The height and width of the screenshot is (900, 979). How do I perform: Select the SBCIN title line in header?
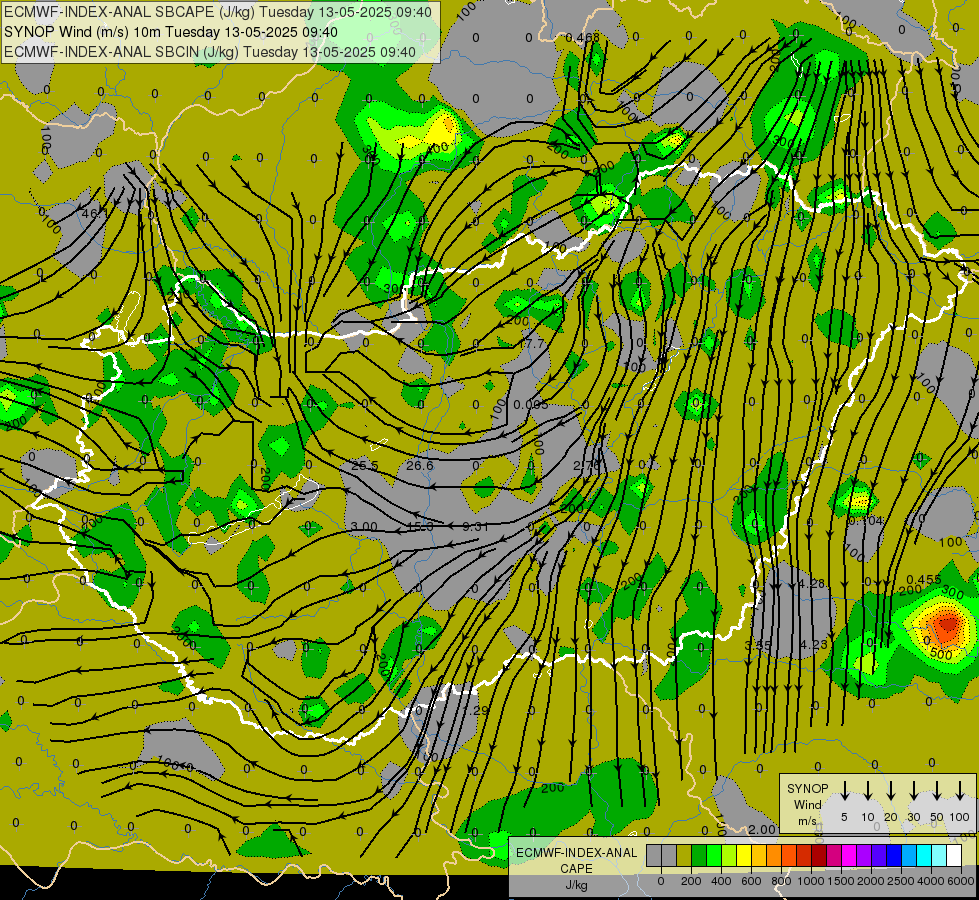(210, 52)
